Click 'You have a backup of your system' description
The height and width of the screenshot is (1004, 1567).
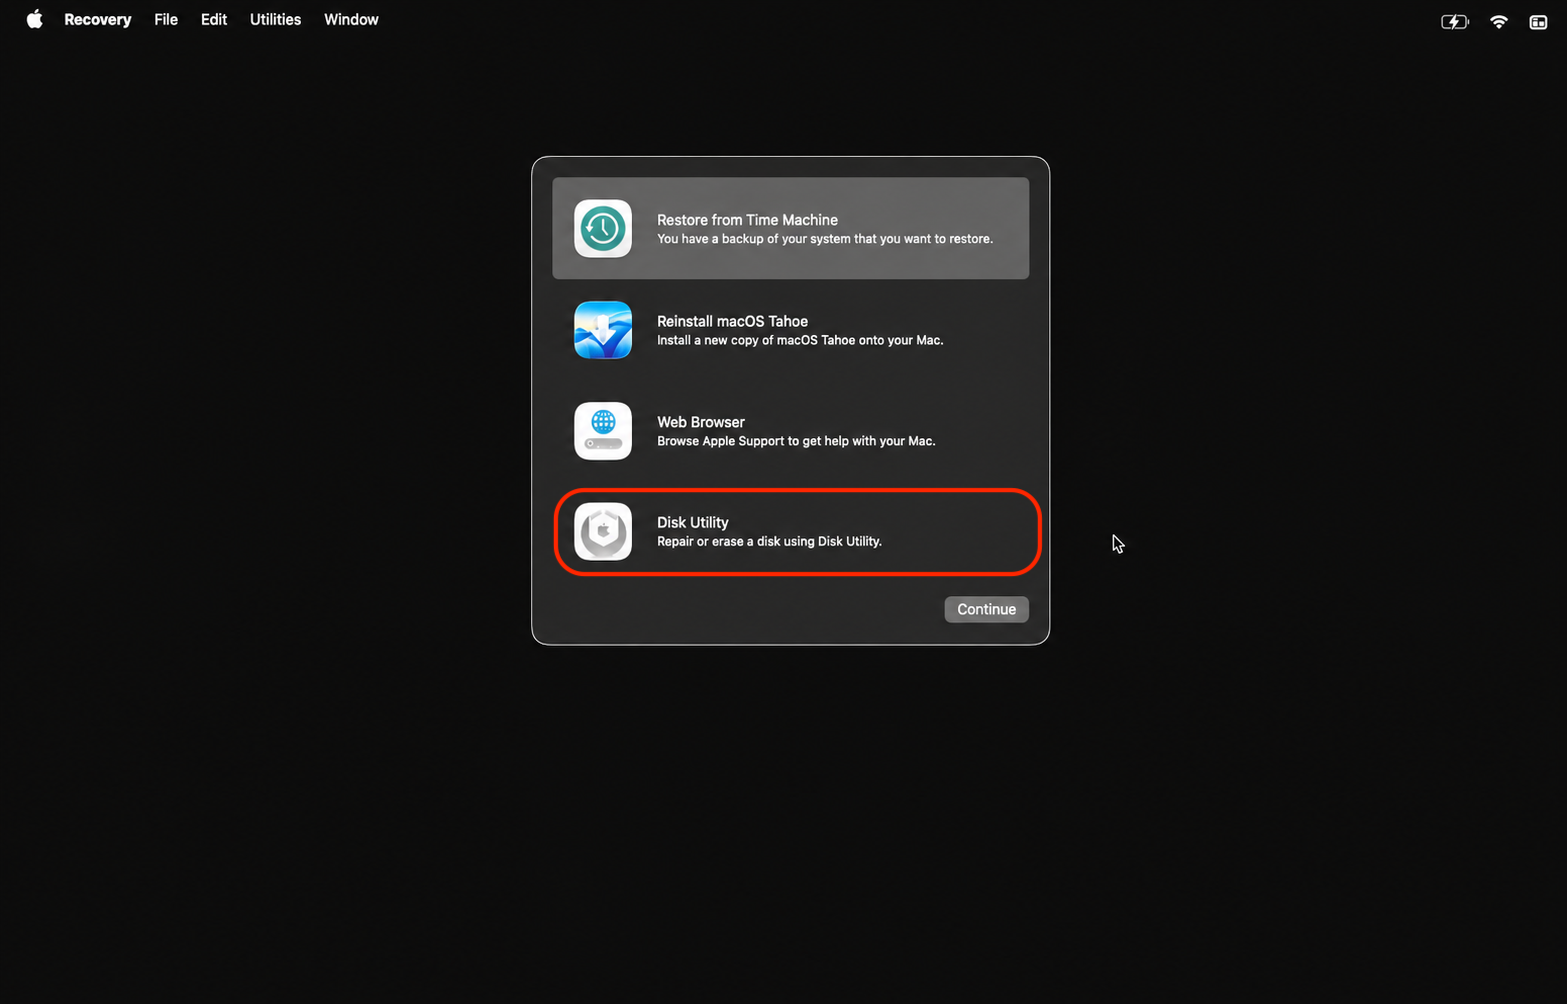coord(825,239)
